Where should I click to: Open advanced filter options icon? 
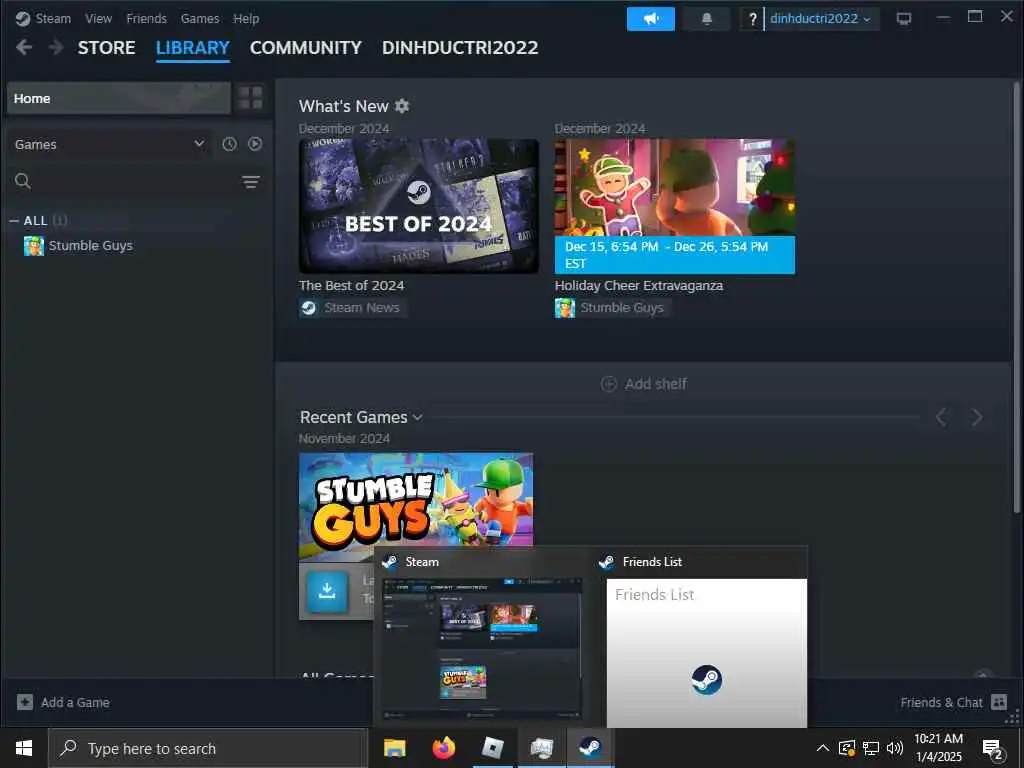click(x=251, y=182)
